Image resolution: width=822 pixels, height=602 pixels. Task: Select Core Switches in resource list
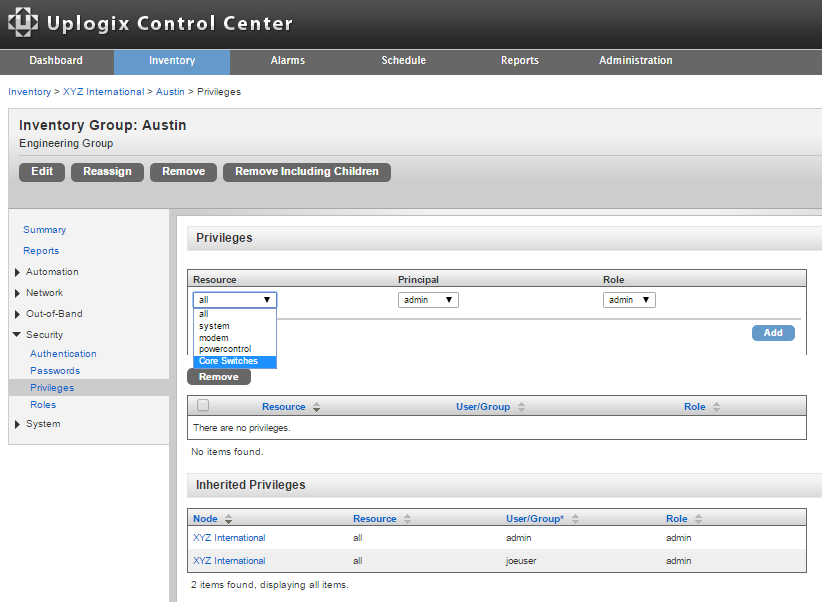click(234, 361)
